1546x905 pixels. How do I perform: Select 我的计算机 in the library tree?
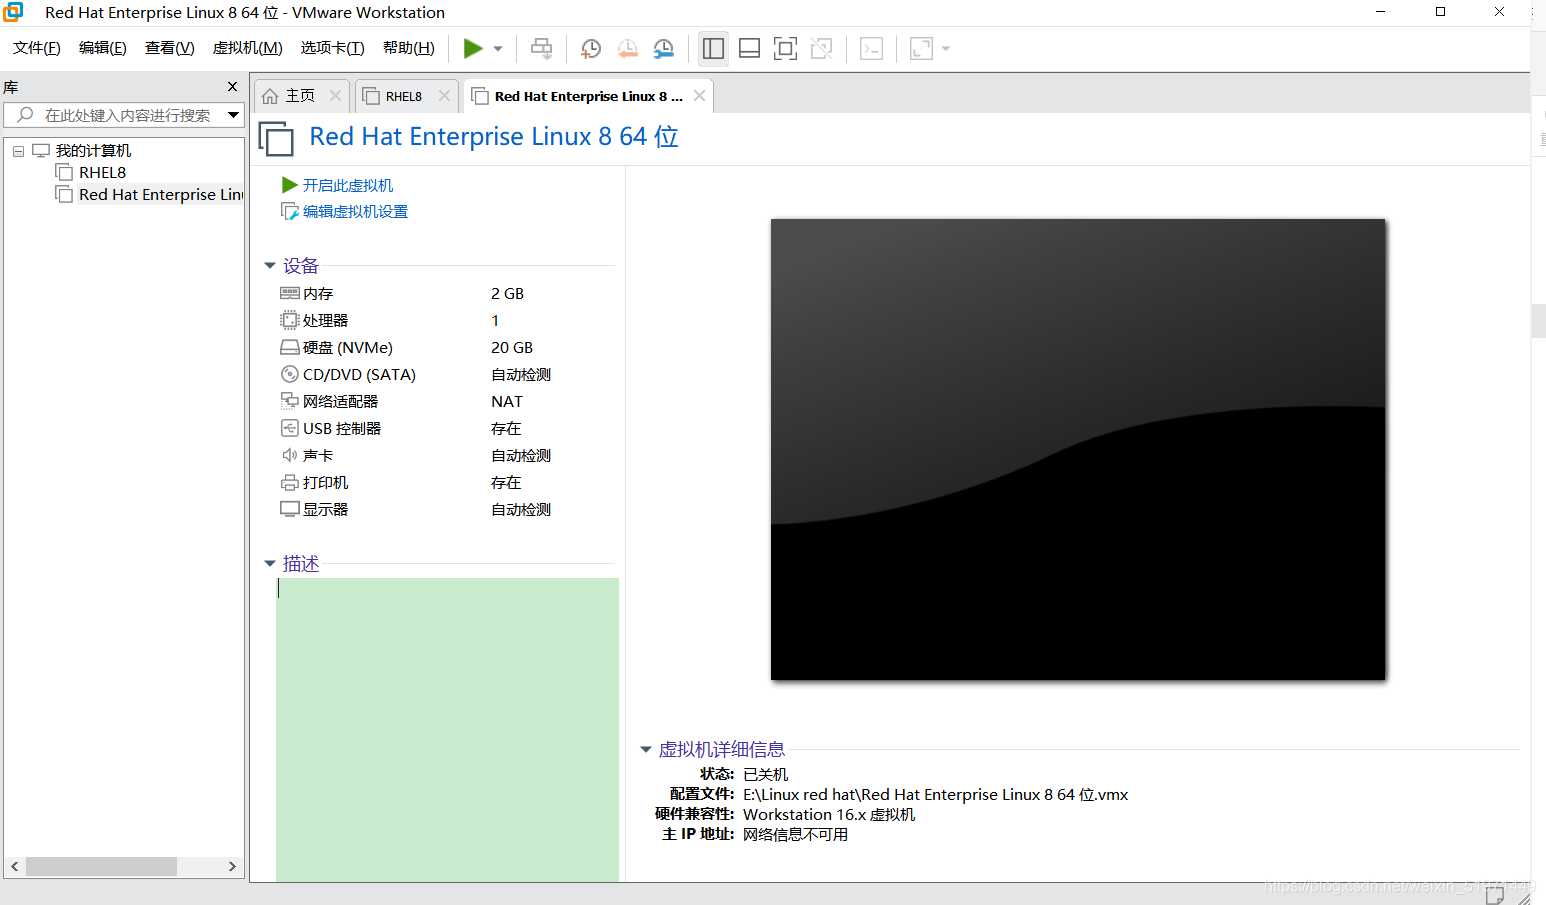93,151
